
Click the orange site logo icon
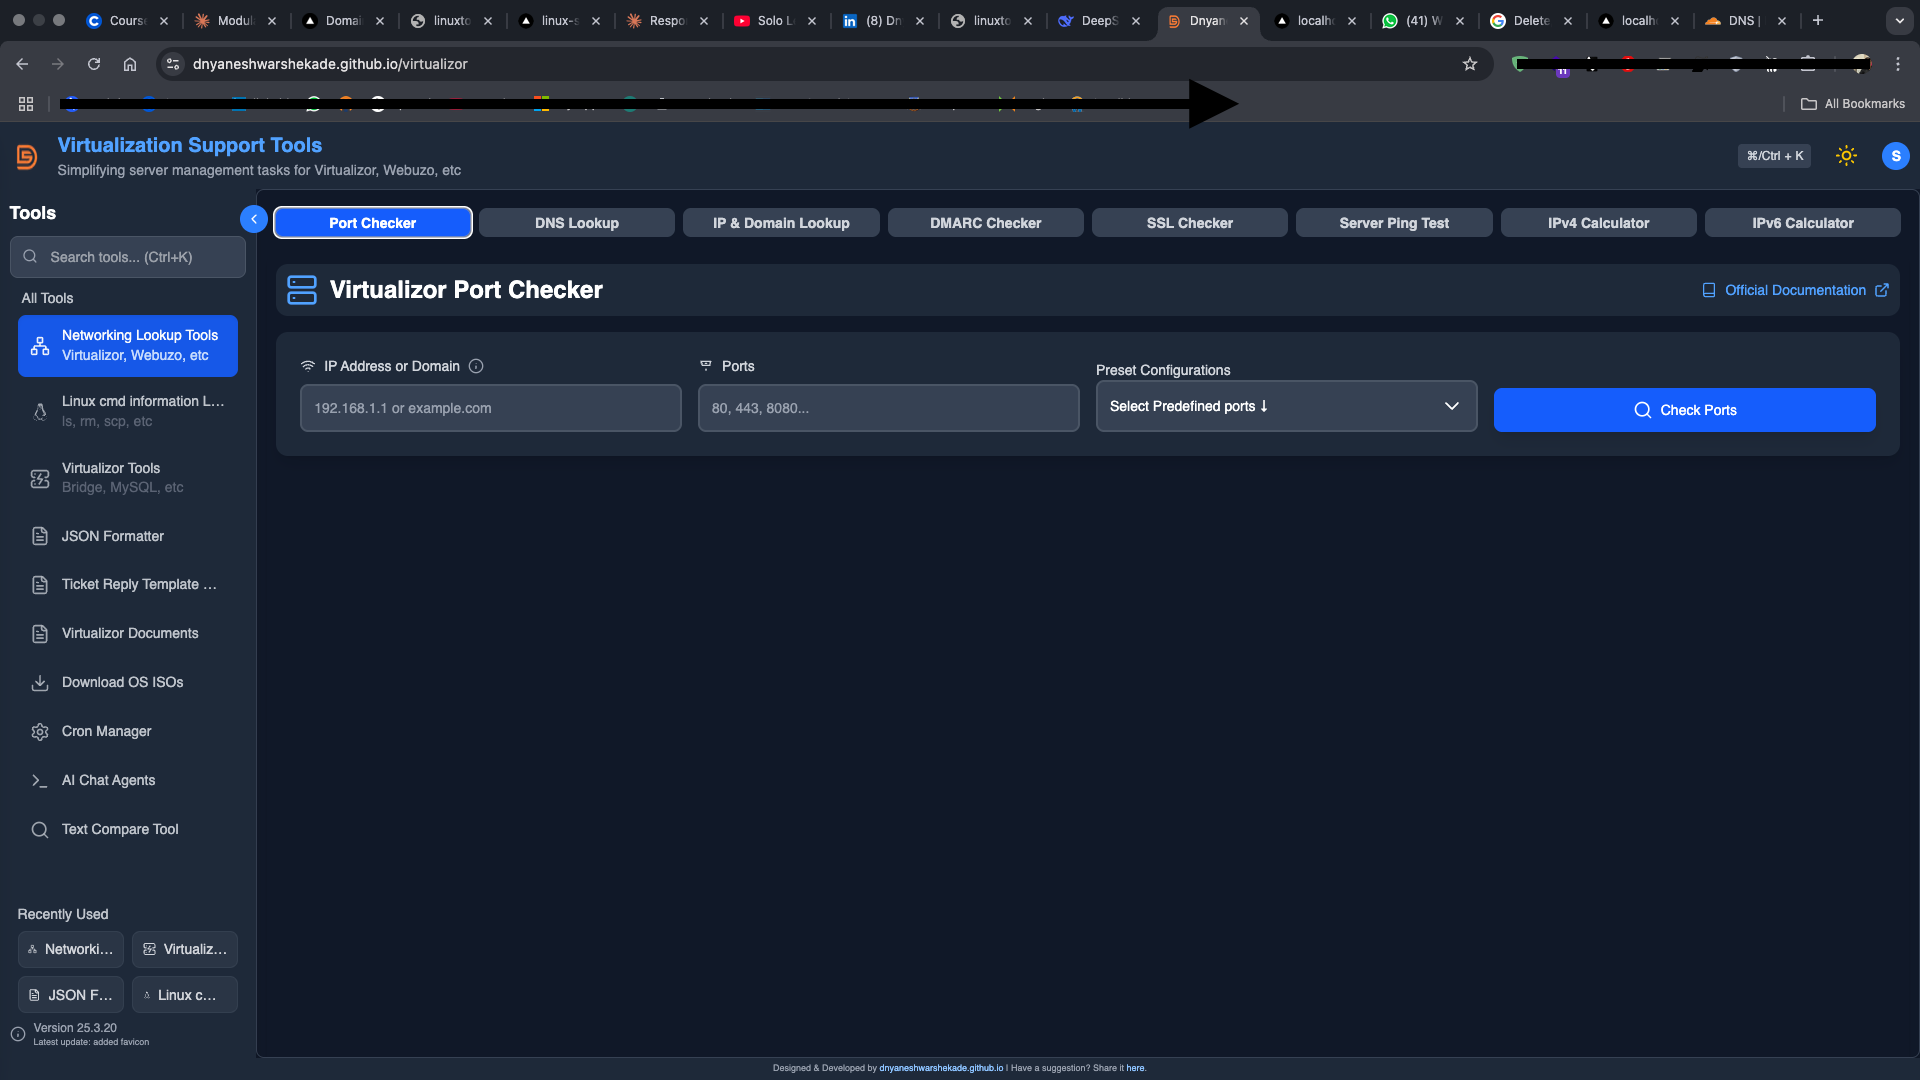click(x=27, y=157)
